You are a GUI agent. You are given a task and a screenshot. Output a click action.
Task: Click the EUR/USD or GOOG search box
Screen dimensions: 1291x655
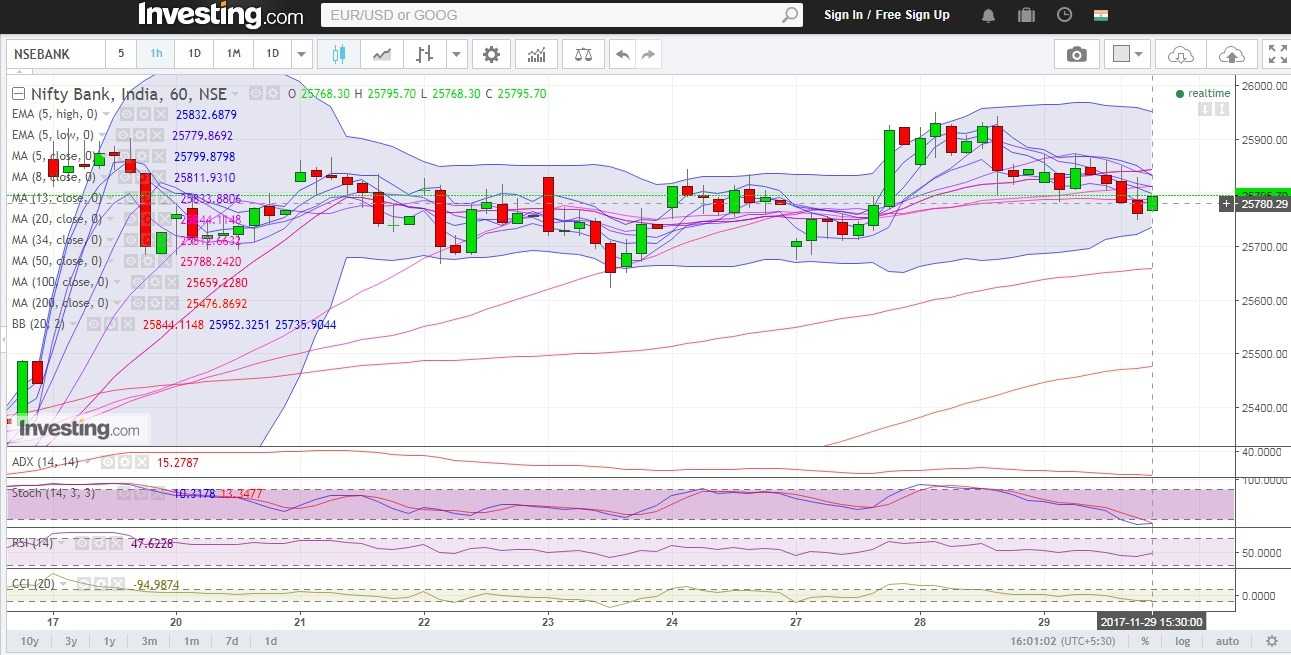click(x=562, y=15)
